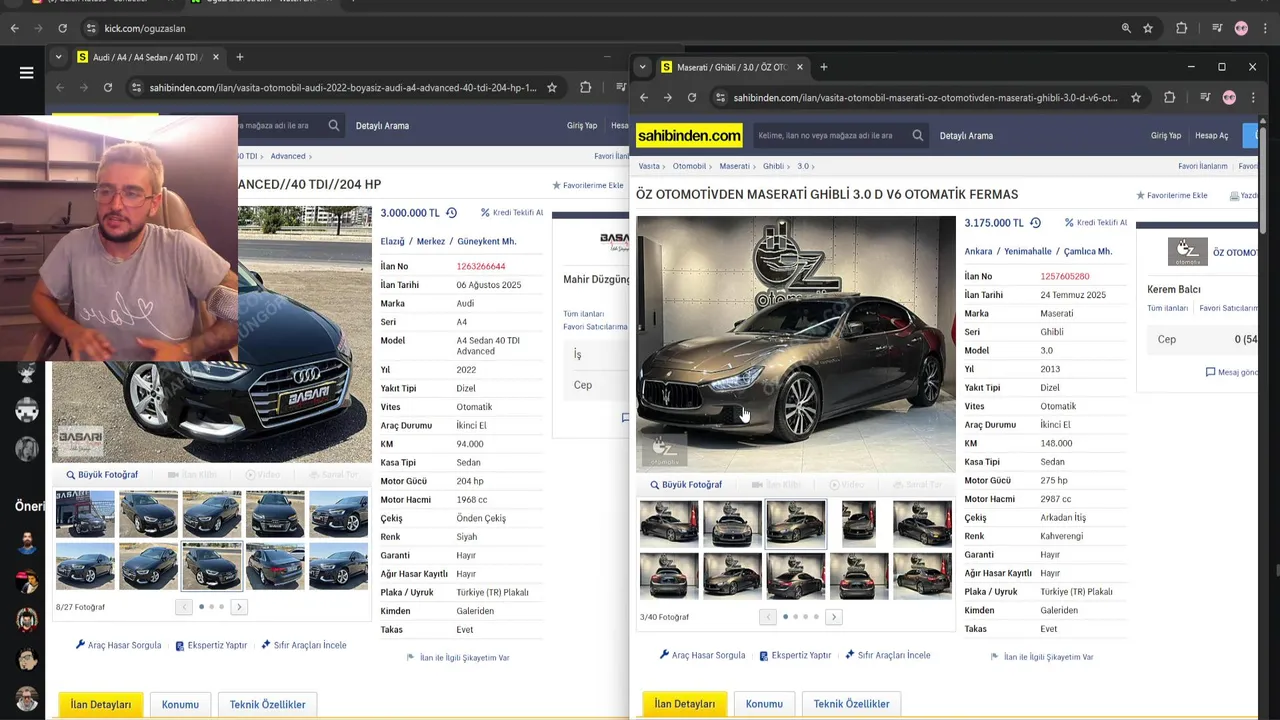Focus the search field in Maserati window
Screen dimensions: 1280x720
click(830, 135)
